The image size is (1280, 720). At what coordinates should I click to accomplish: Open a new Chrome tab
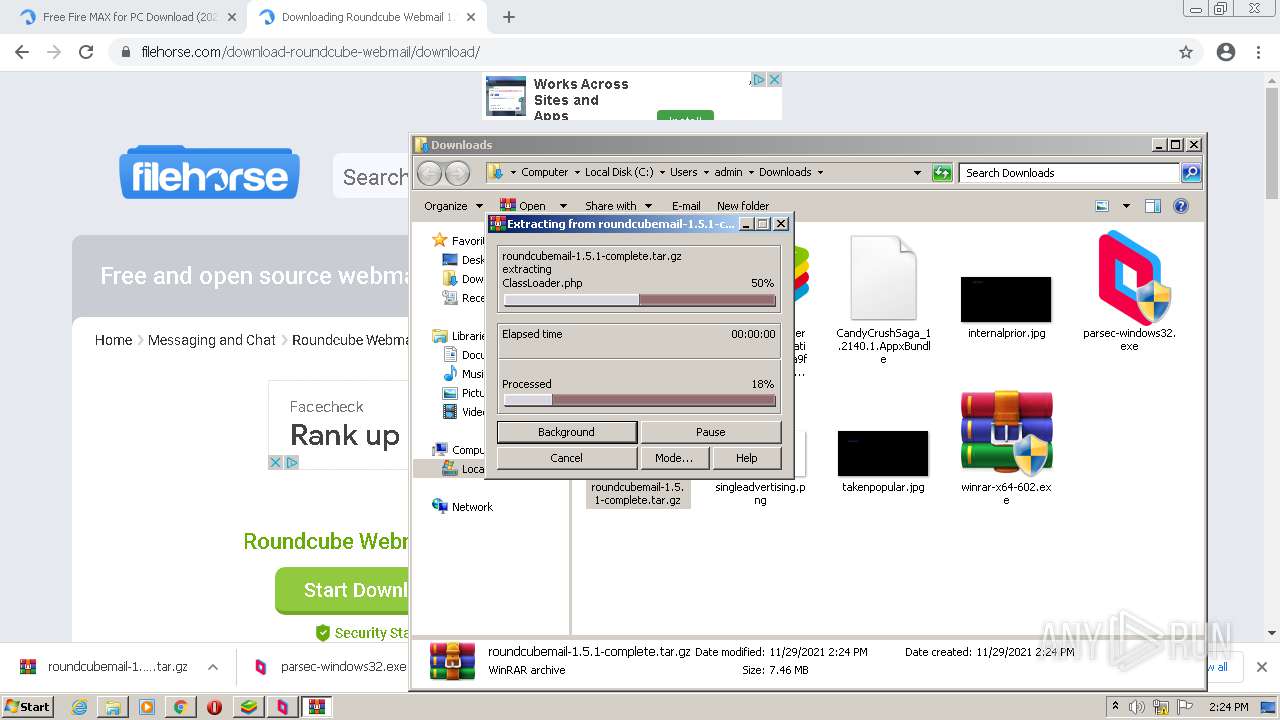point(509,17)
